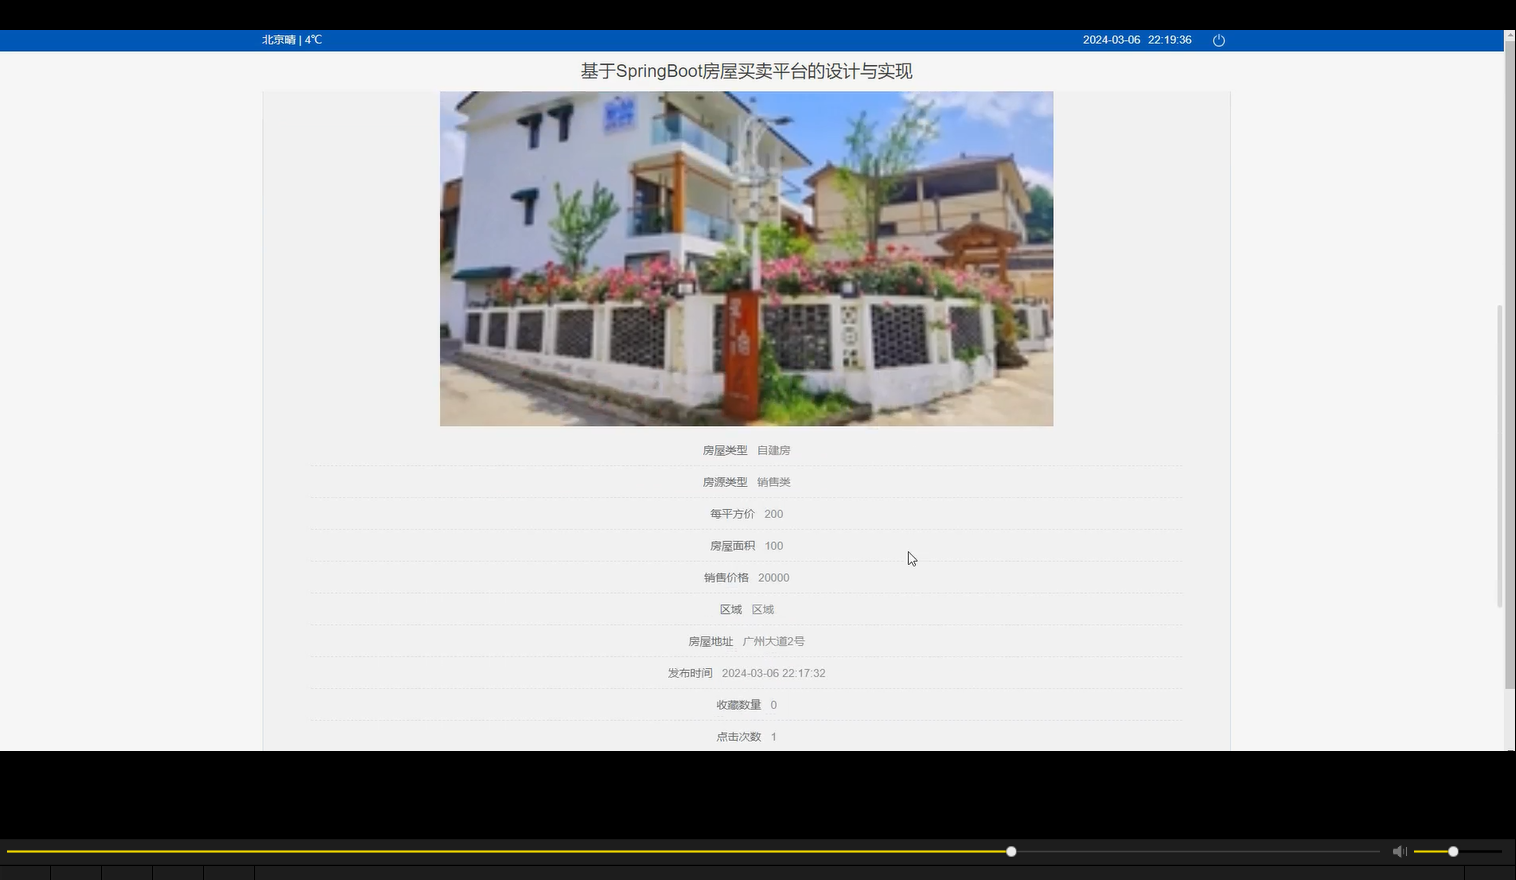Mute the video with the speaker icon
Screen dimensions: 1516x880
click(1399, 851)
